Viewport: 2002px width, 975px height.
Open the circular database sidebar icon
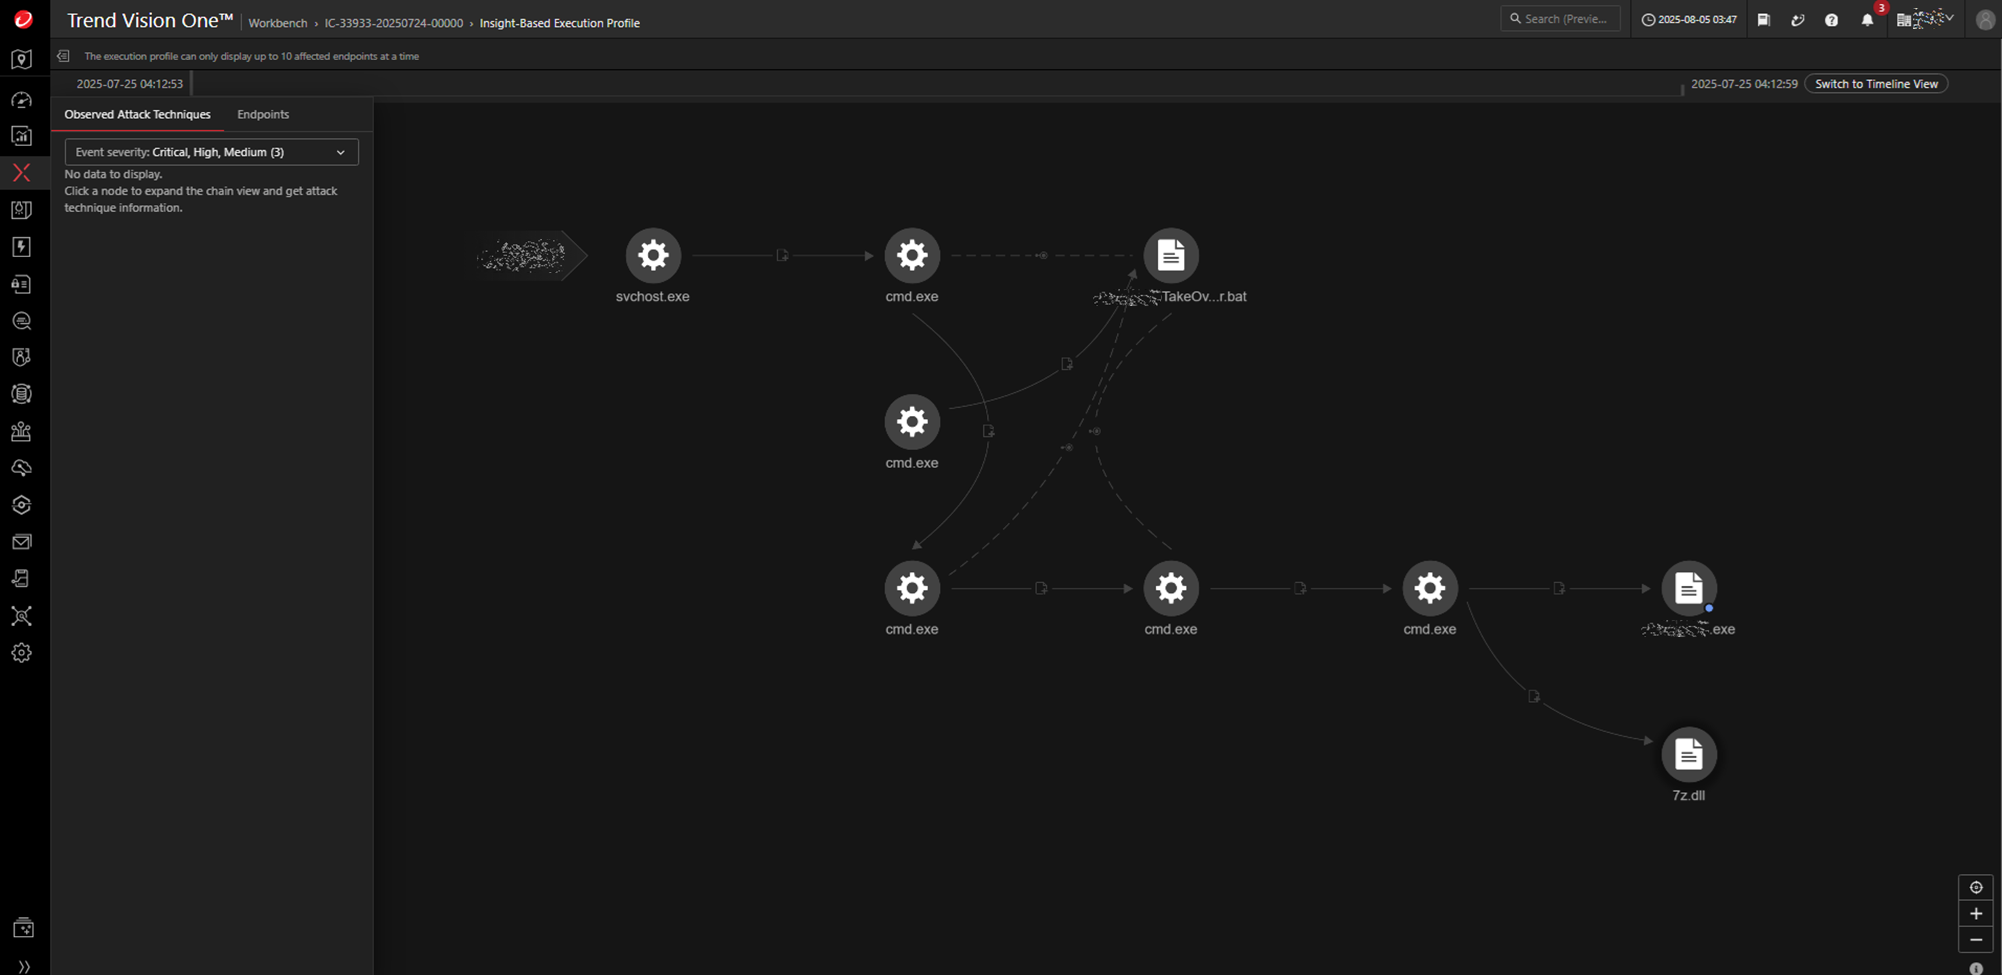click(x=22, y=394)
